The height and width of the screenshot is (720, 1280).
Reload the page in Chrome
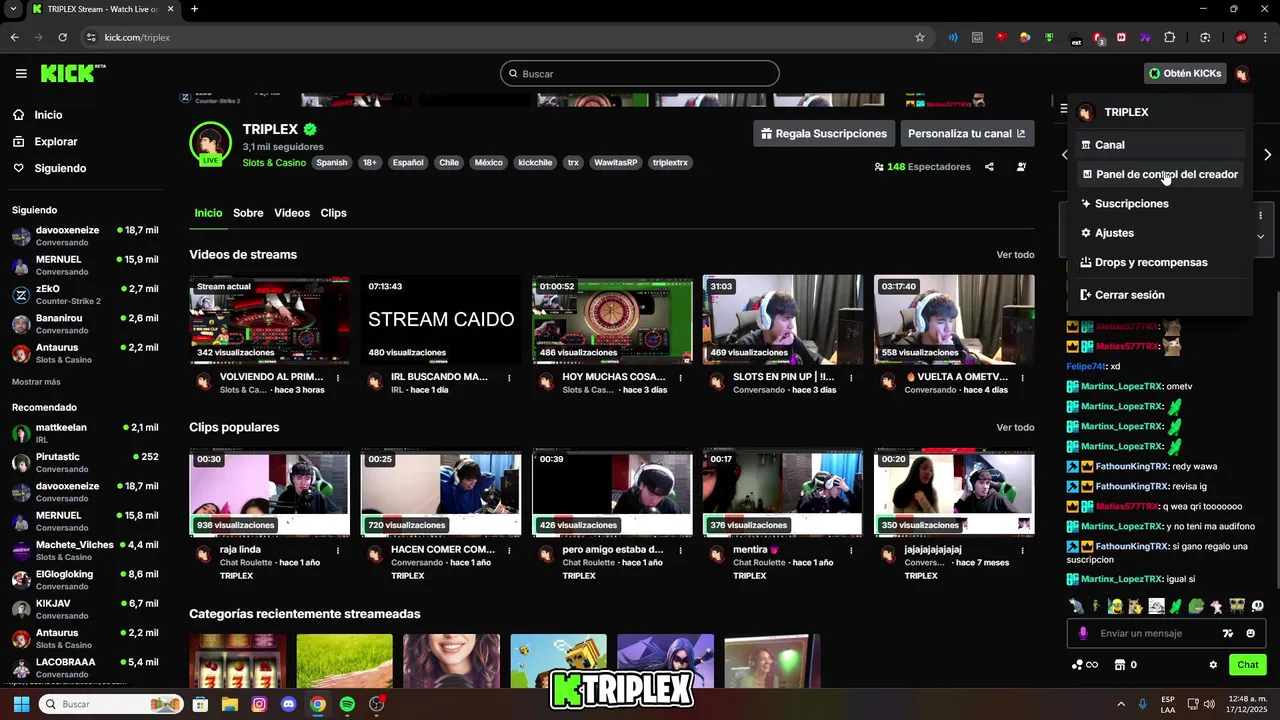[62, 37]
